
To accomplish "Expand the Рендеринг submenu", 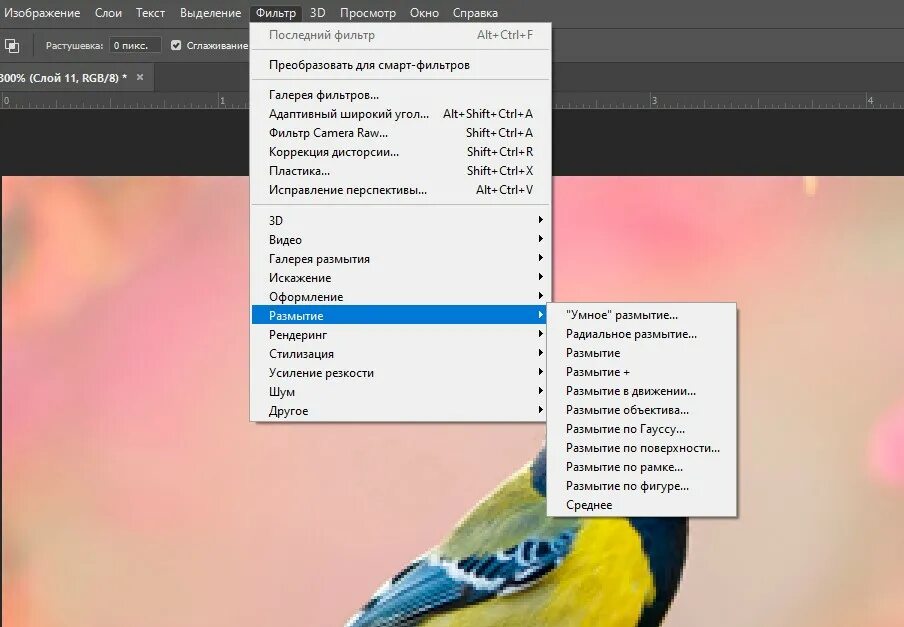I will [x=399, y=335].
